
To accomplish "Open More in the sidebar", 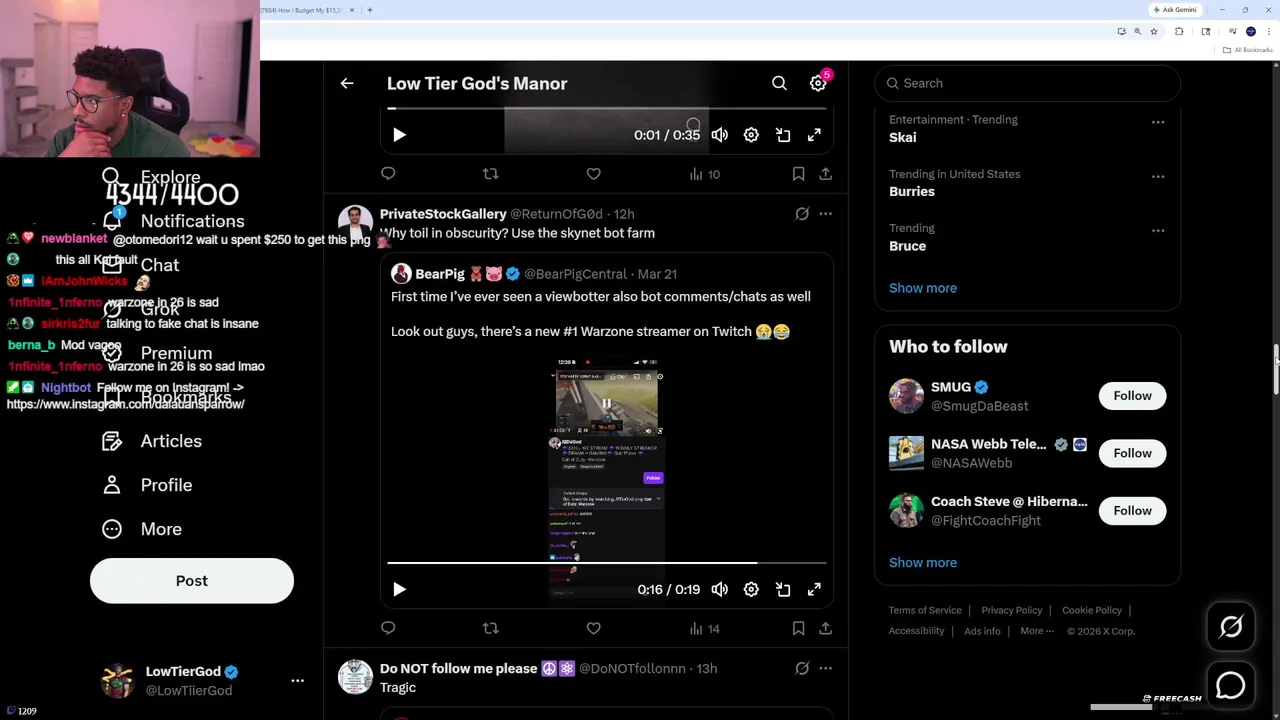I will (141, 529).
